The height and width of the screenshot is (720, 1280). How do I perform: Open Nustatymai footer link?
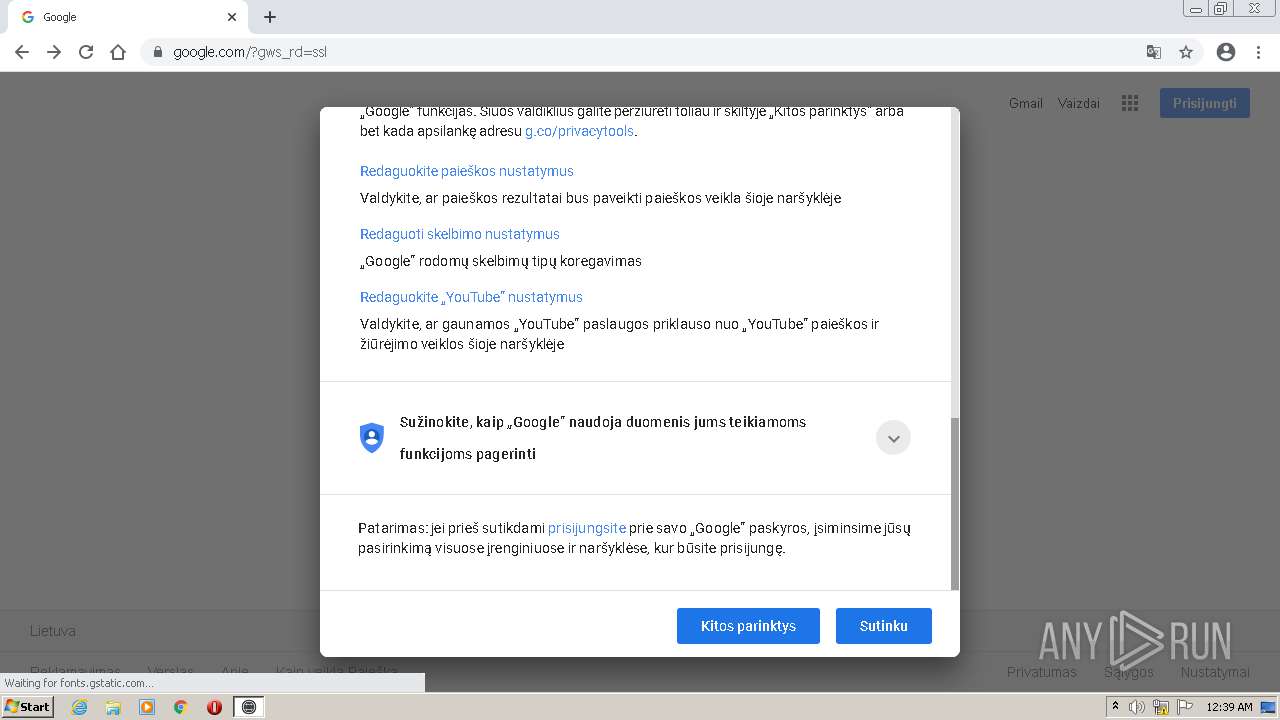point(1215,672)
